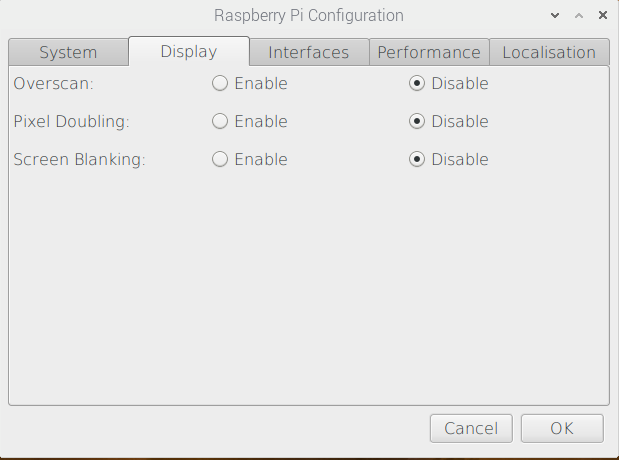
Task: Click the Cancel button
Action: tap(471, 428)
